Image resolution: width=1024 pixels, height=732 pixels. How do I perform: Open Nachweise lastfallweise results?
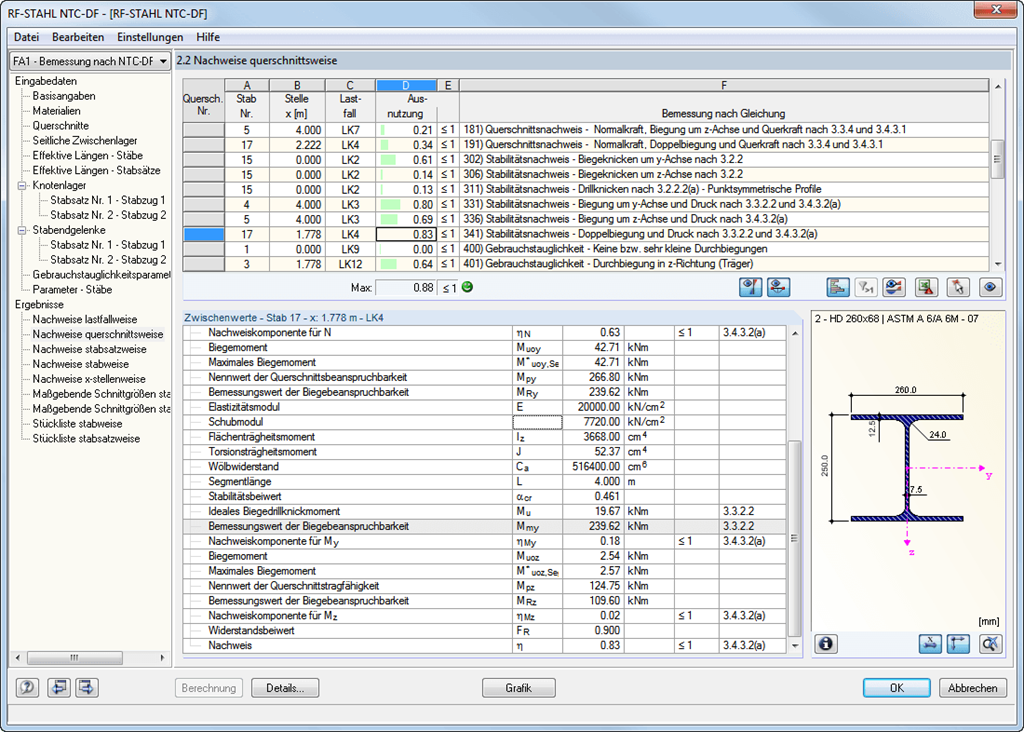[x=85, y=319]
